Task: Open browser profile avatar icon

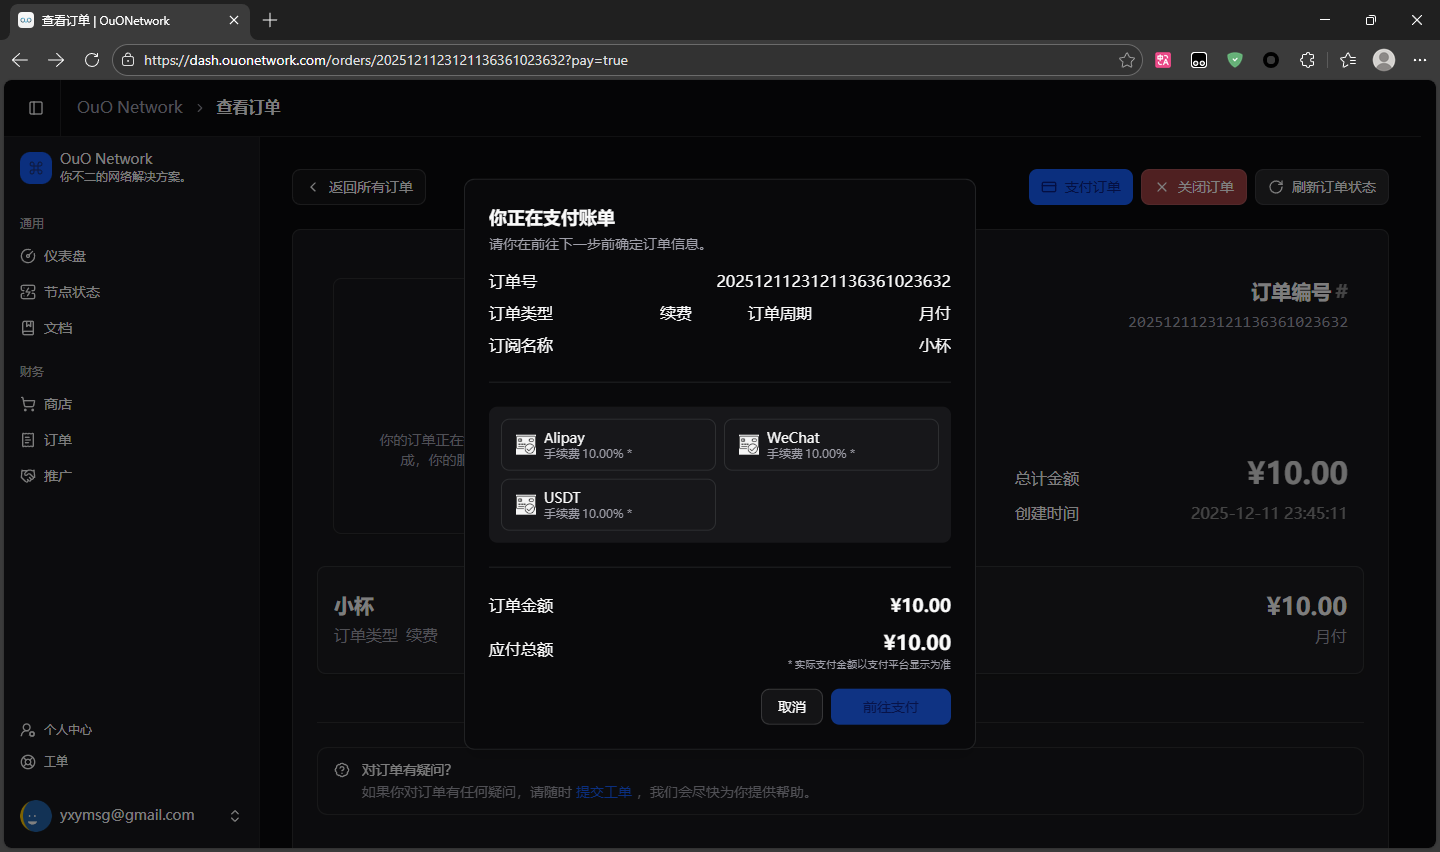Action: (1384, 60)
